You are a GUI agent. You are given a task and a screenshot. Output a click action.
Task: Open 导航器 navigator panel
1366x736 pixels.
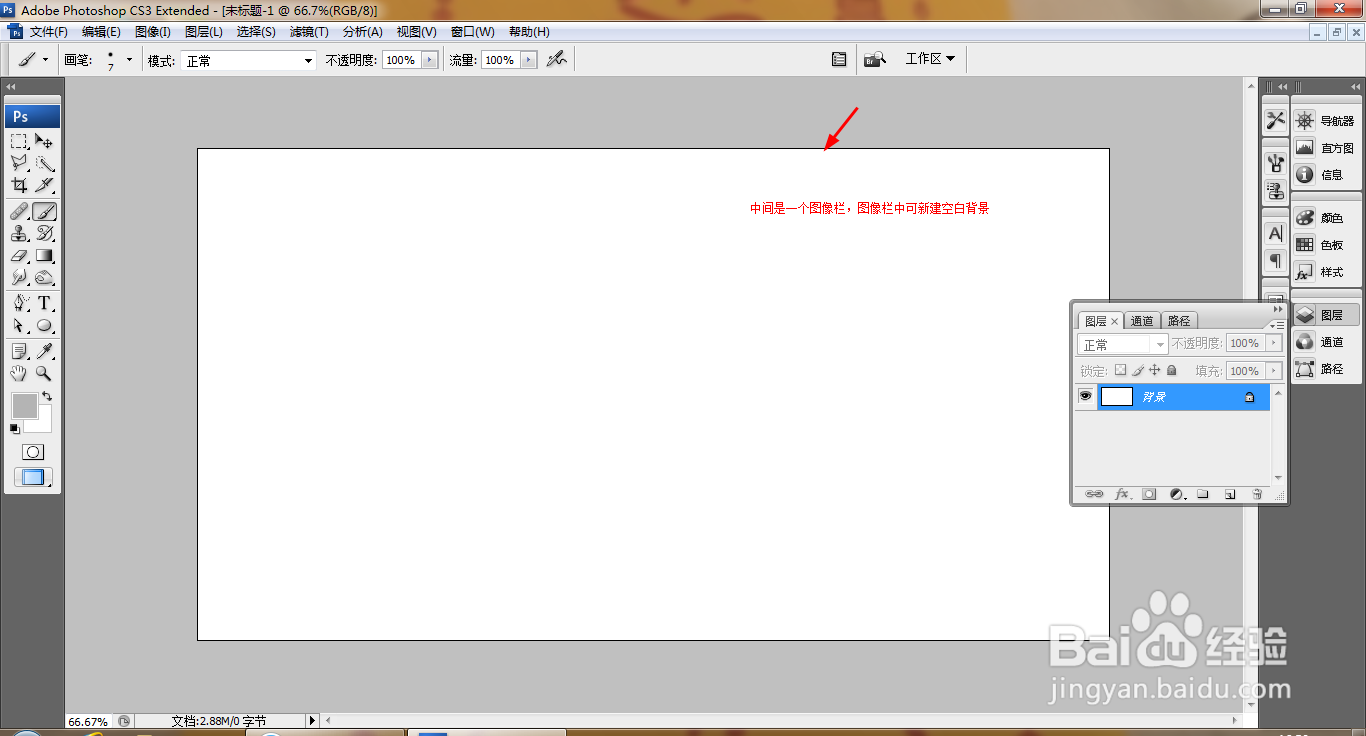tap(1326, 121)
